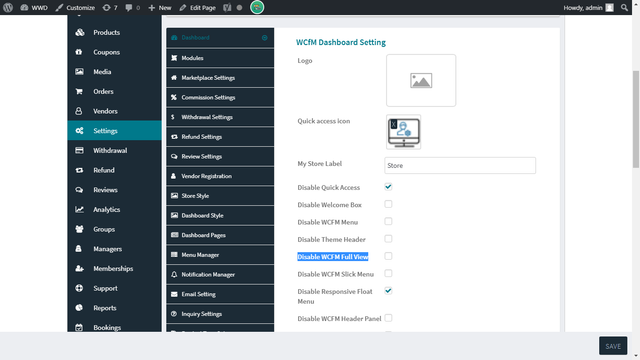Click the Settings gears icon in sidebar
The height and width of the screenshot is (360, 640).
click(79, 131)
